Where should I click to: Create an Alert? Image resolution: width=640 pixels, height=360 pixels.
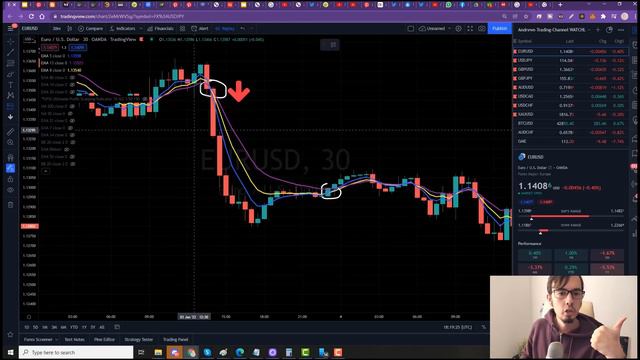coord(200,29)
